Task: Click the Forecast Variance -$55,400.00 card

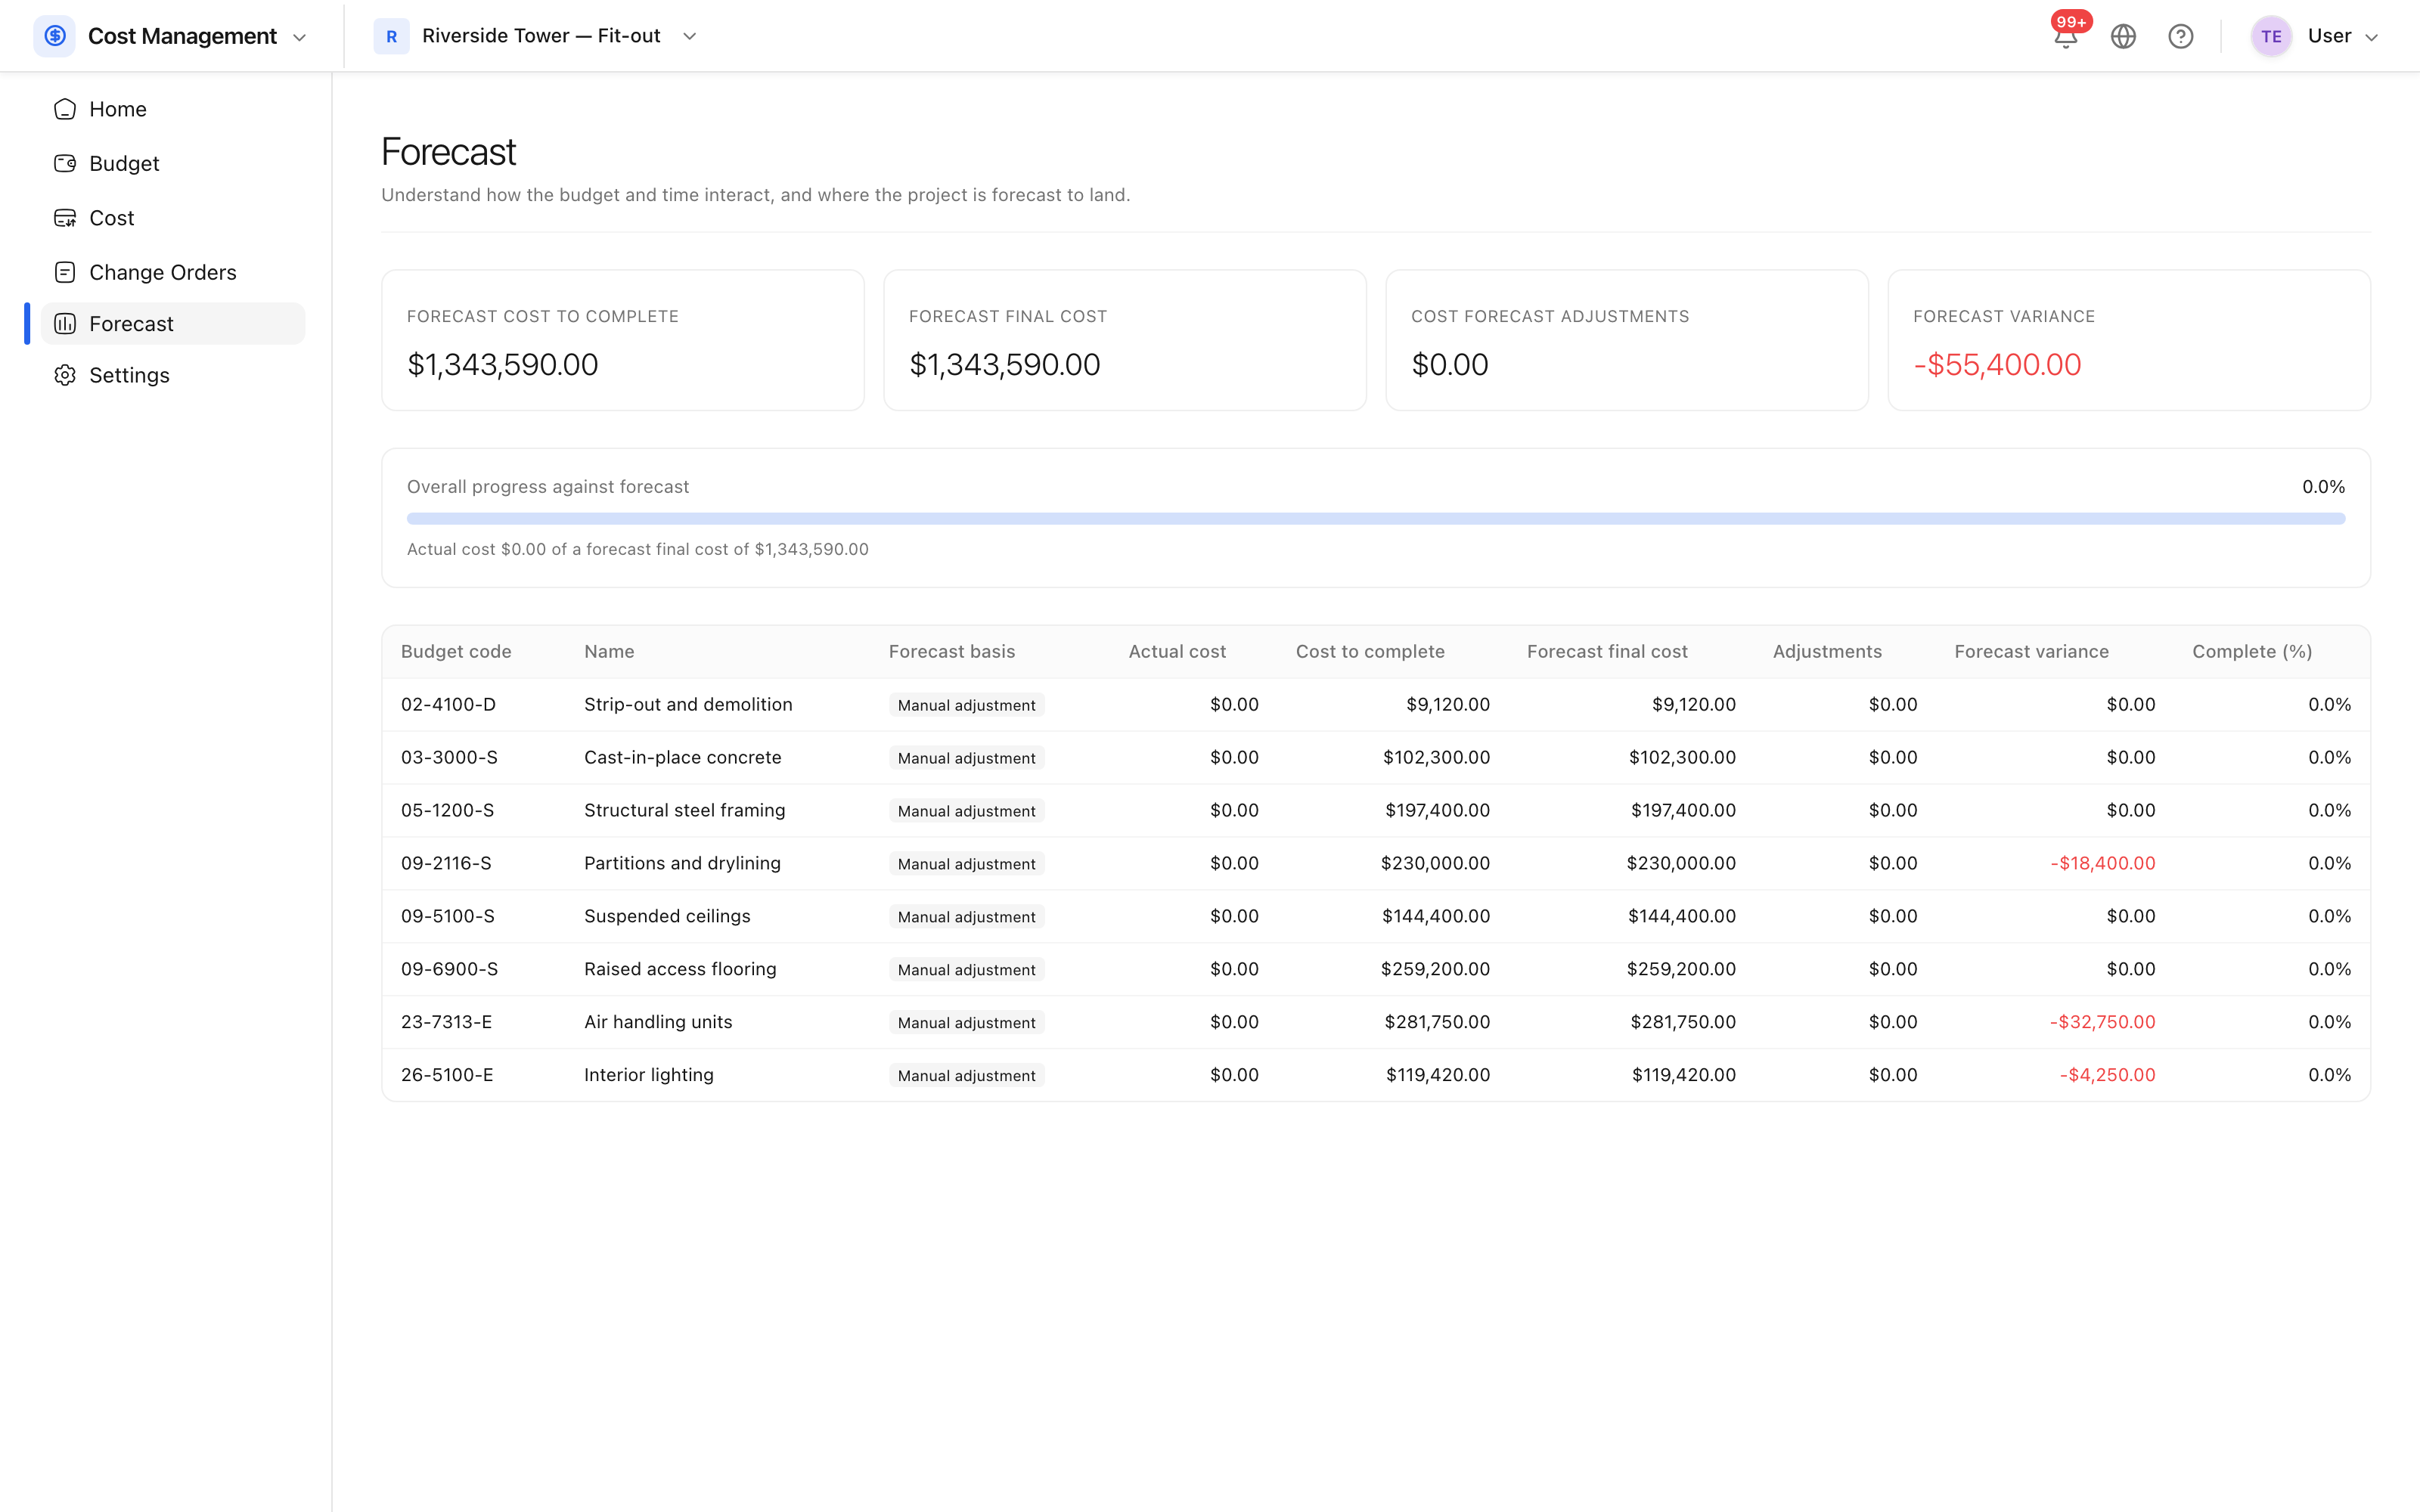Action: pyautogui.click(x=2128, y=340)
